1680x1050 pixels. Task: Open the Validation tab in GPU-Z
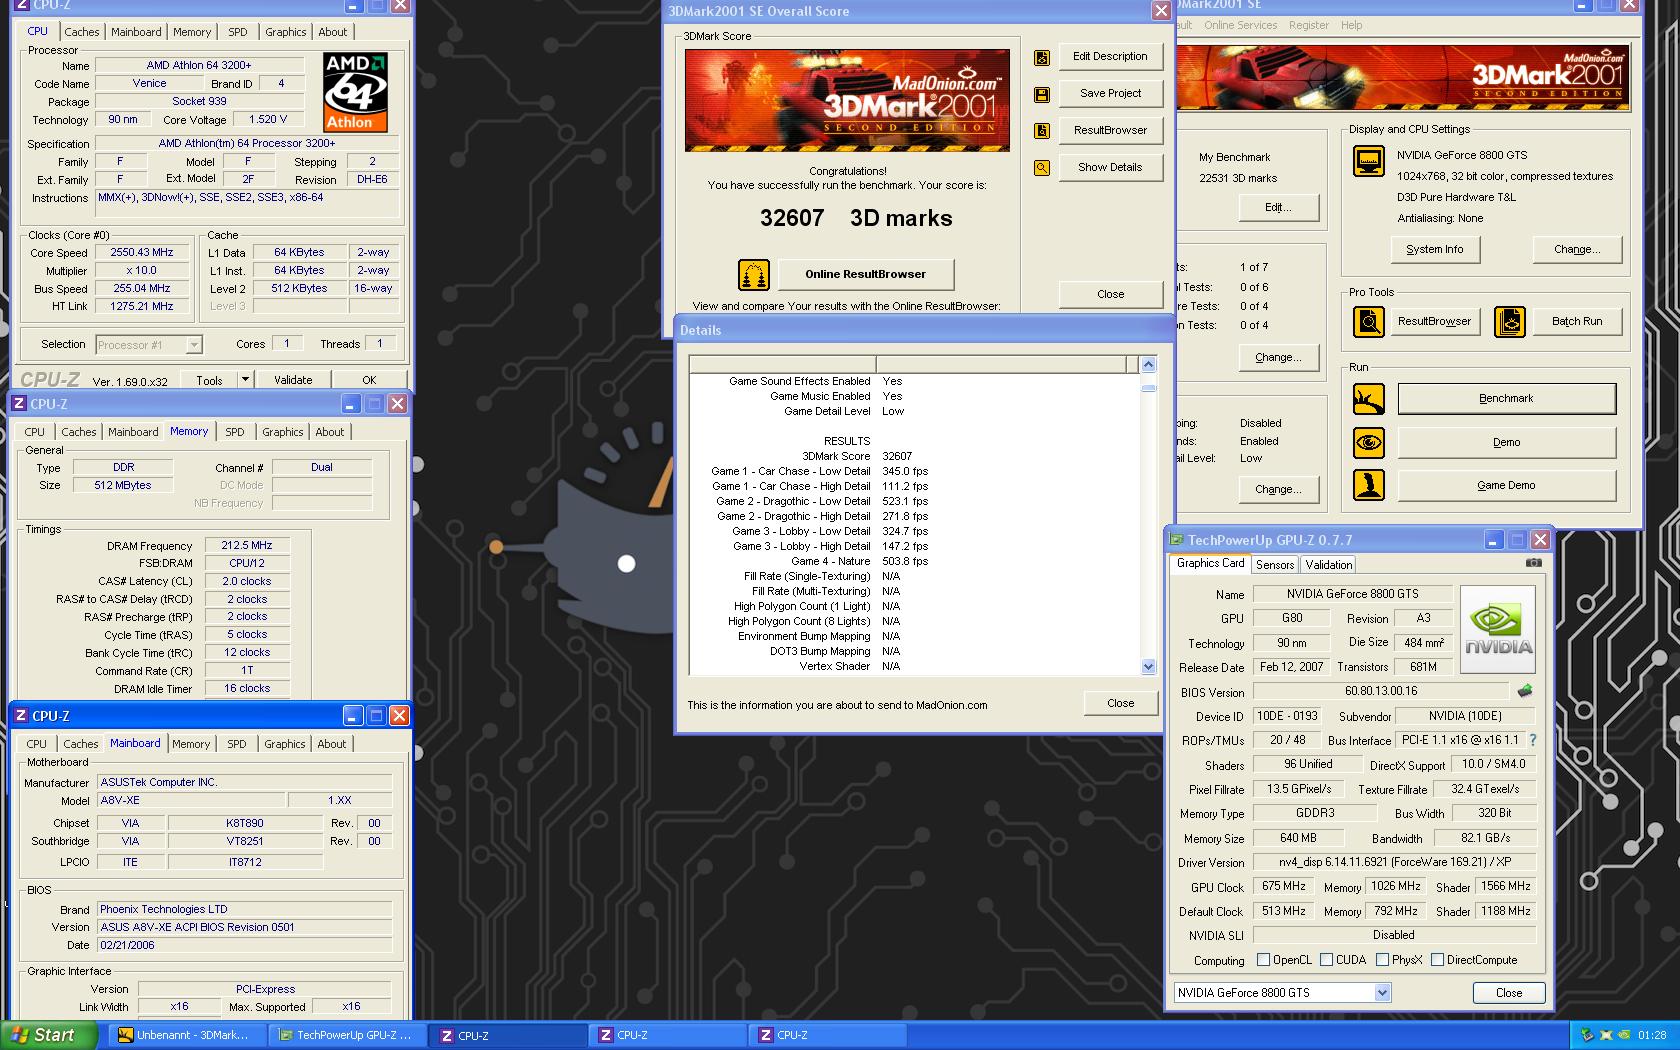(1329, 565)
